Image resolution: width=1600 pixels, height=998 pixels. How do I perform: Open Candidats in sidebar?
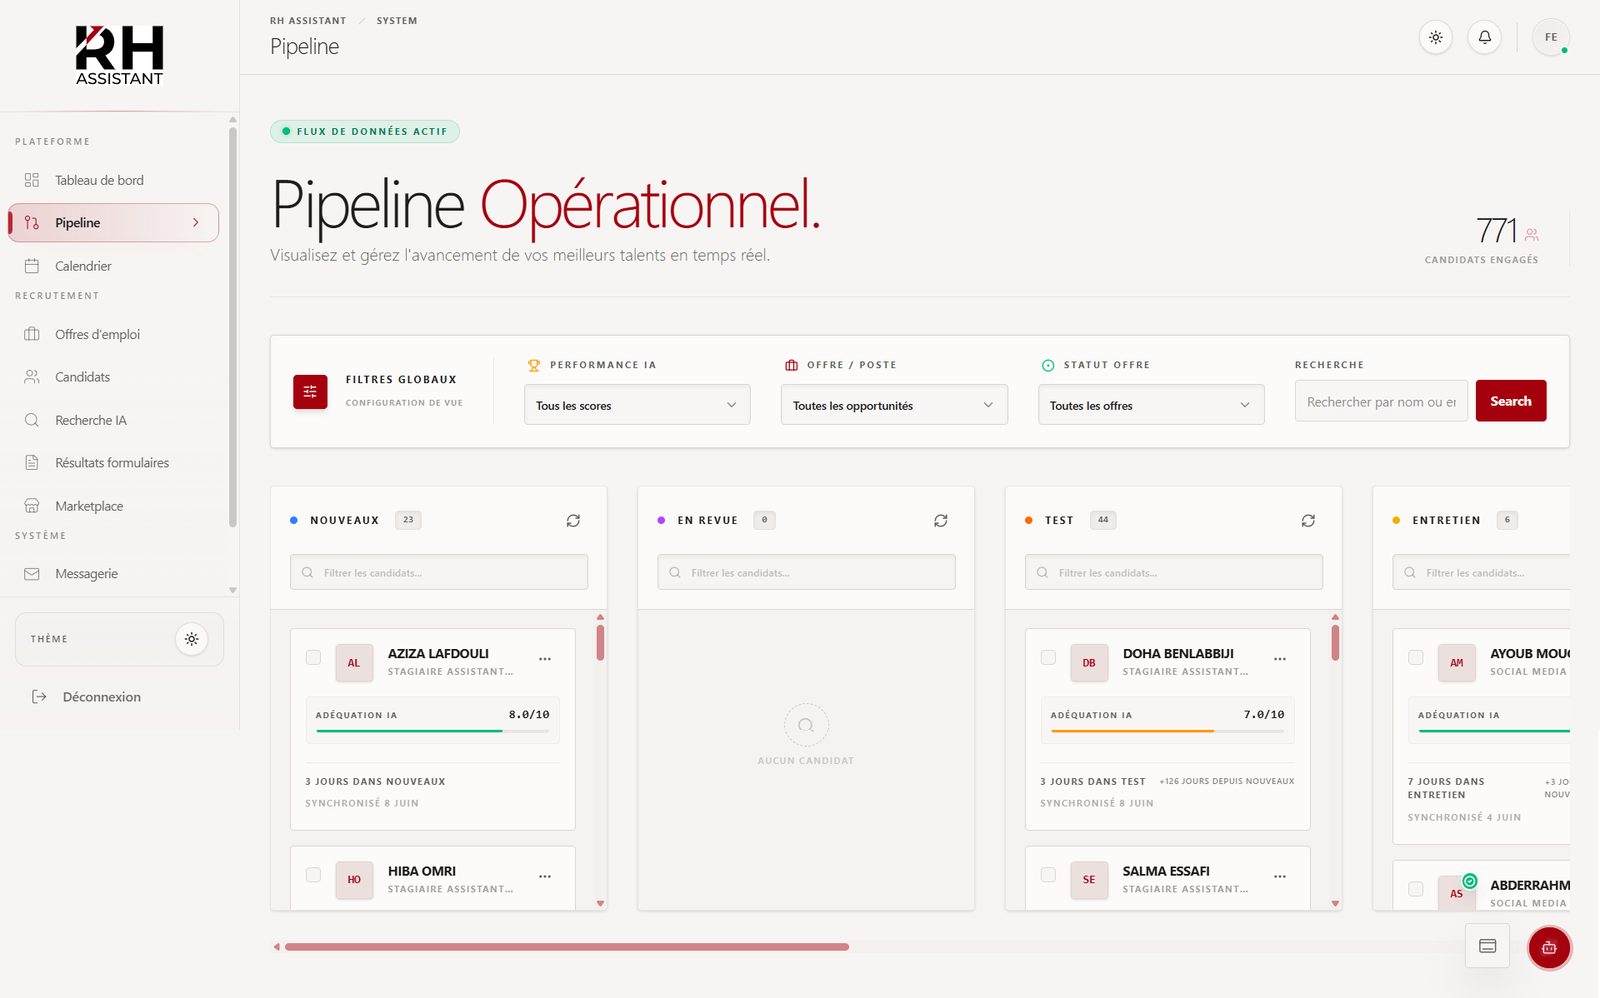click(113, 377)
